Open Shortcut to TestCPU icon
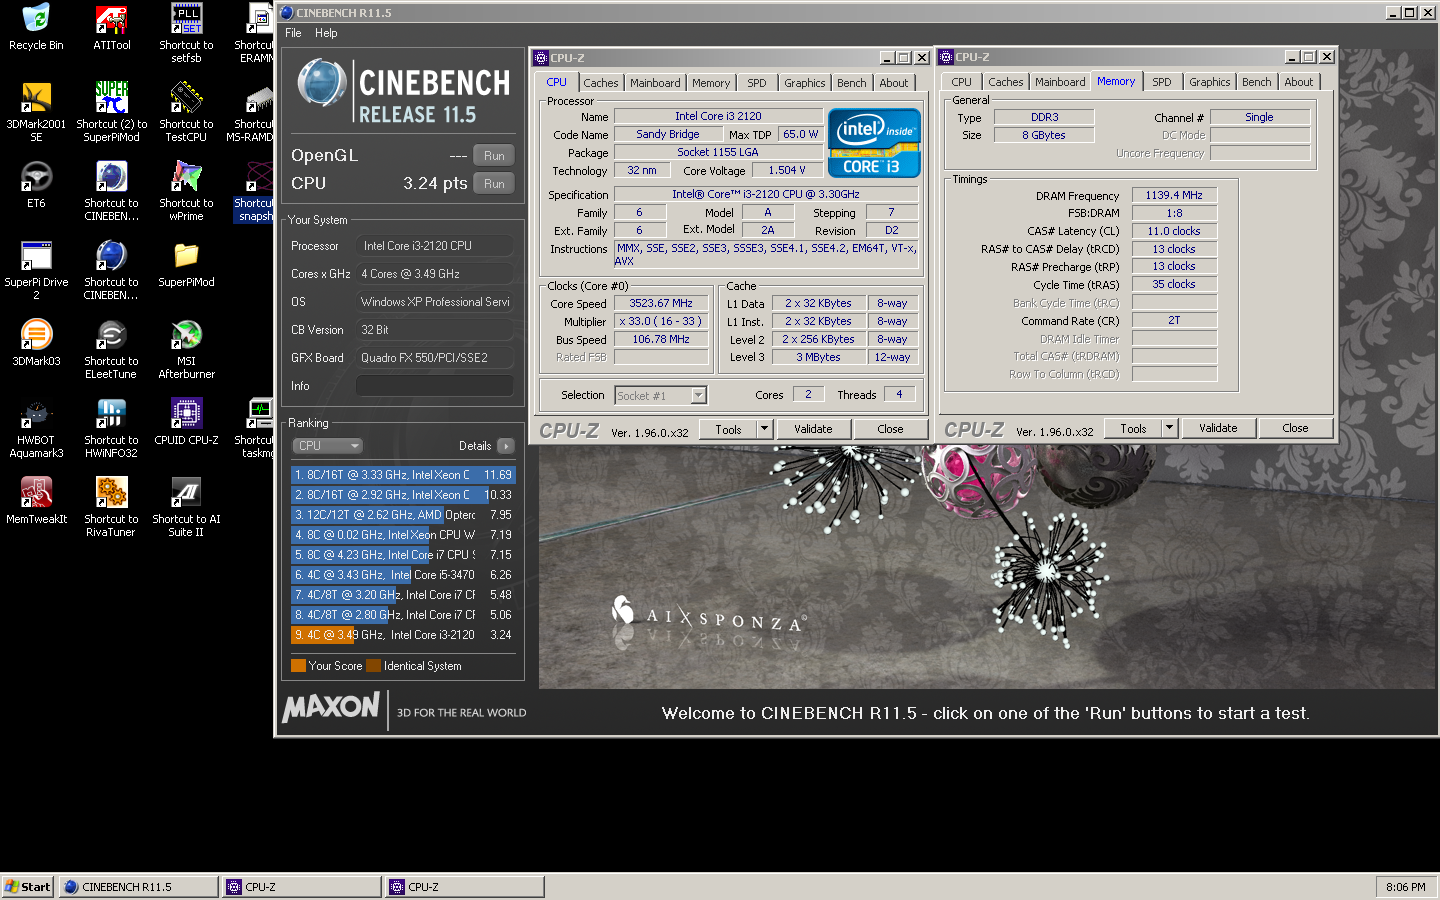 point(186,112)
